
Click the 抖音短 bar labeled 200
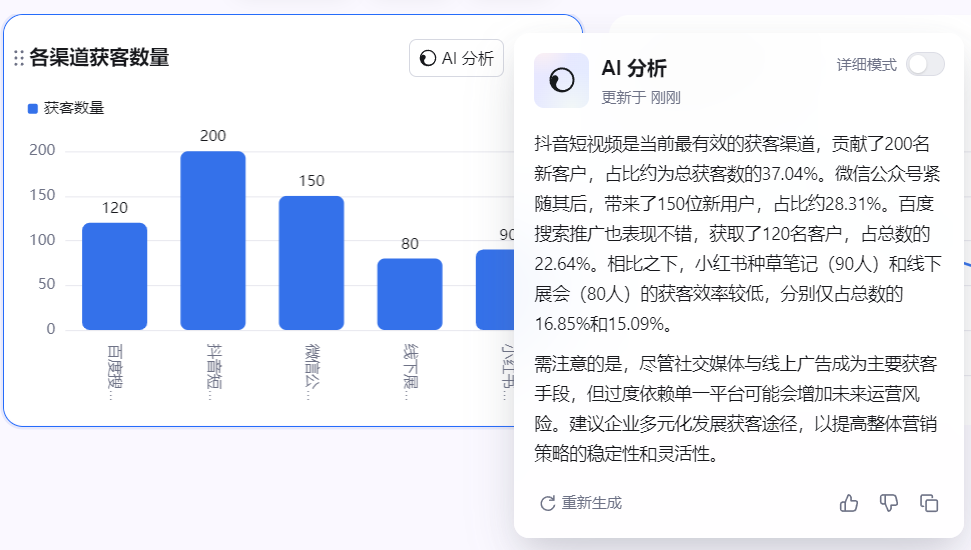coord(213,240)
